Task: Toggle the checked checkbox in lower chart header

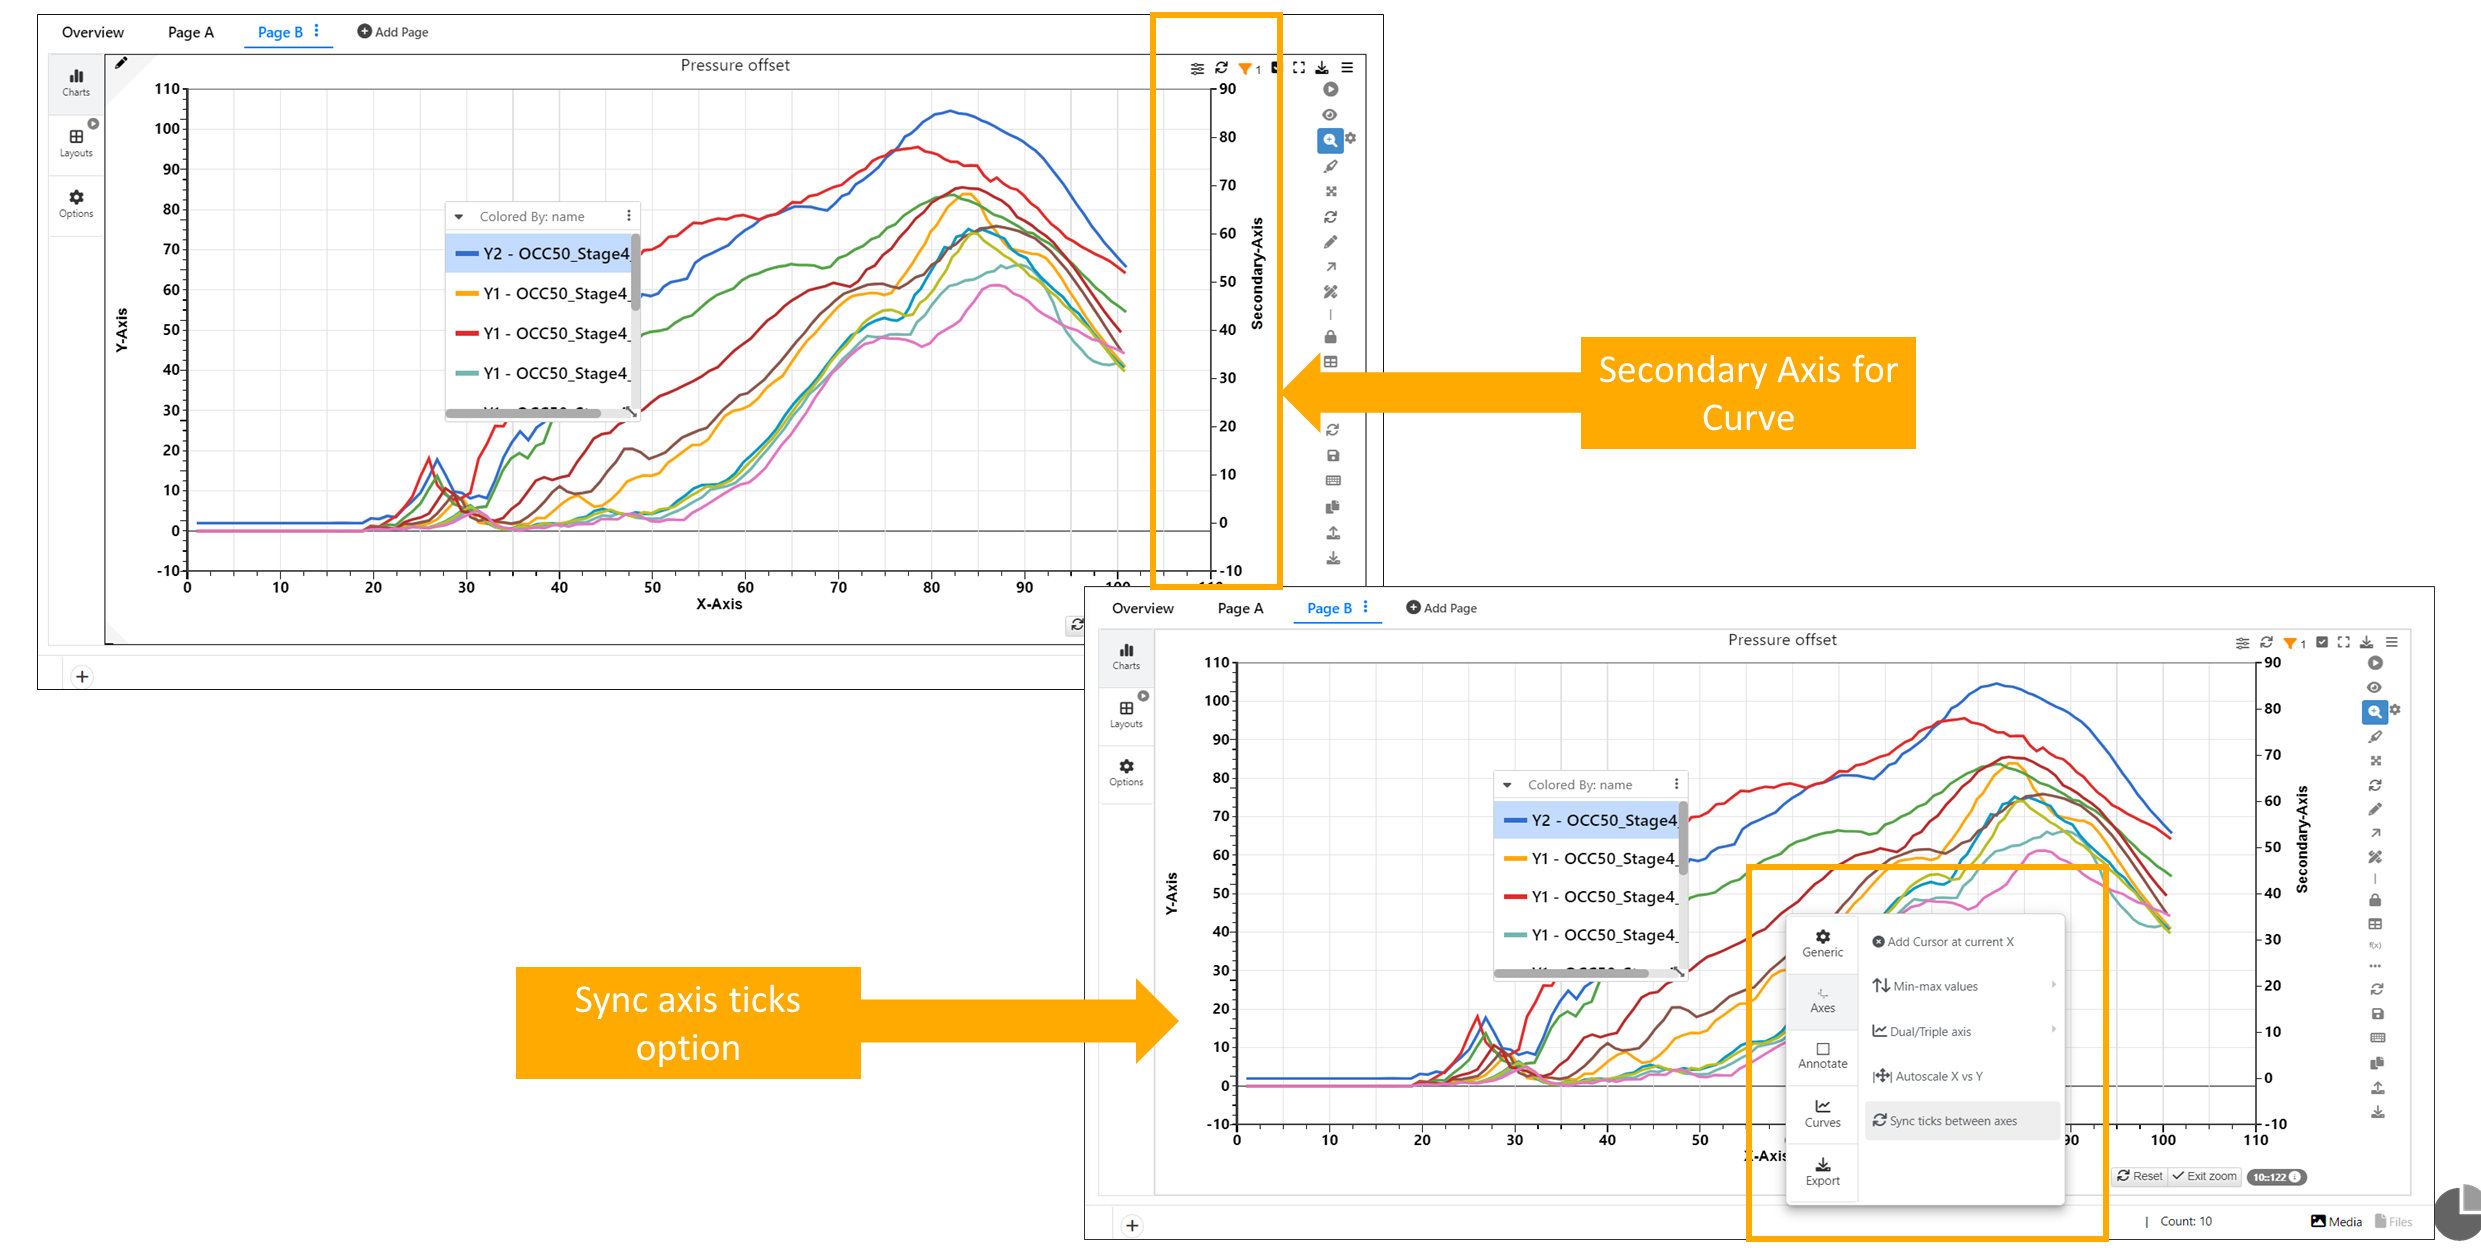Action: 2322,642
